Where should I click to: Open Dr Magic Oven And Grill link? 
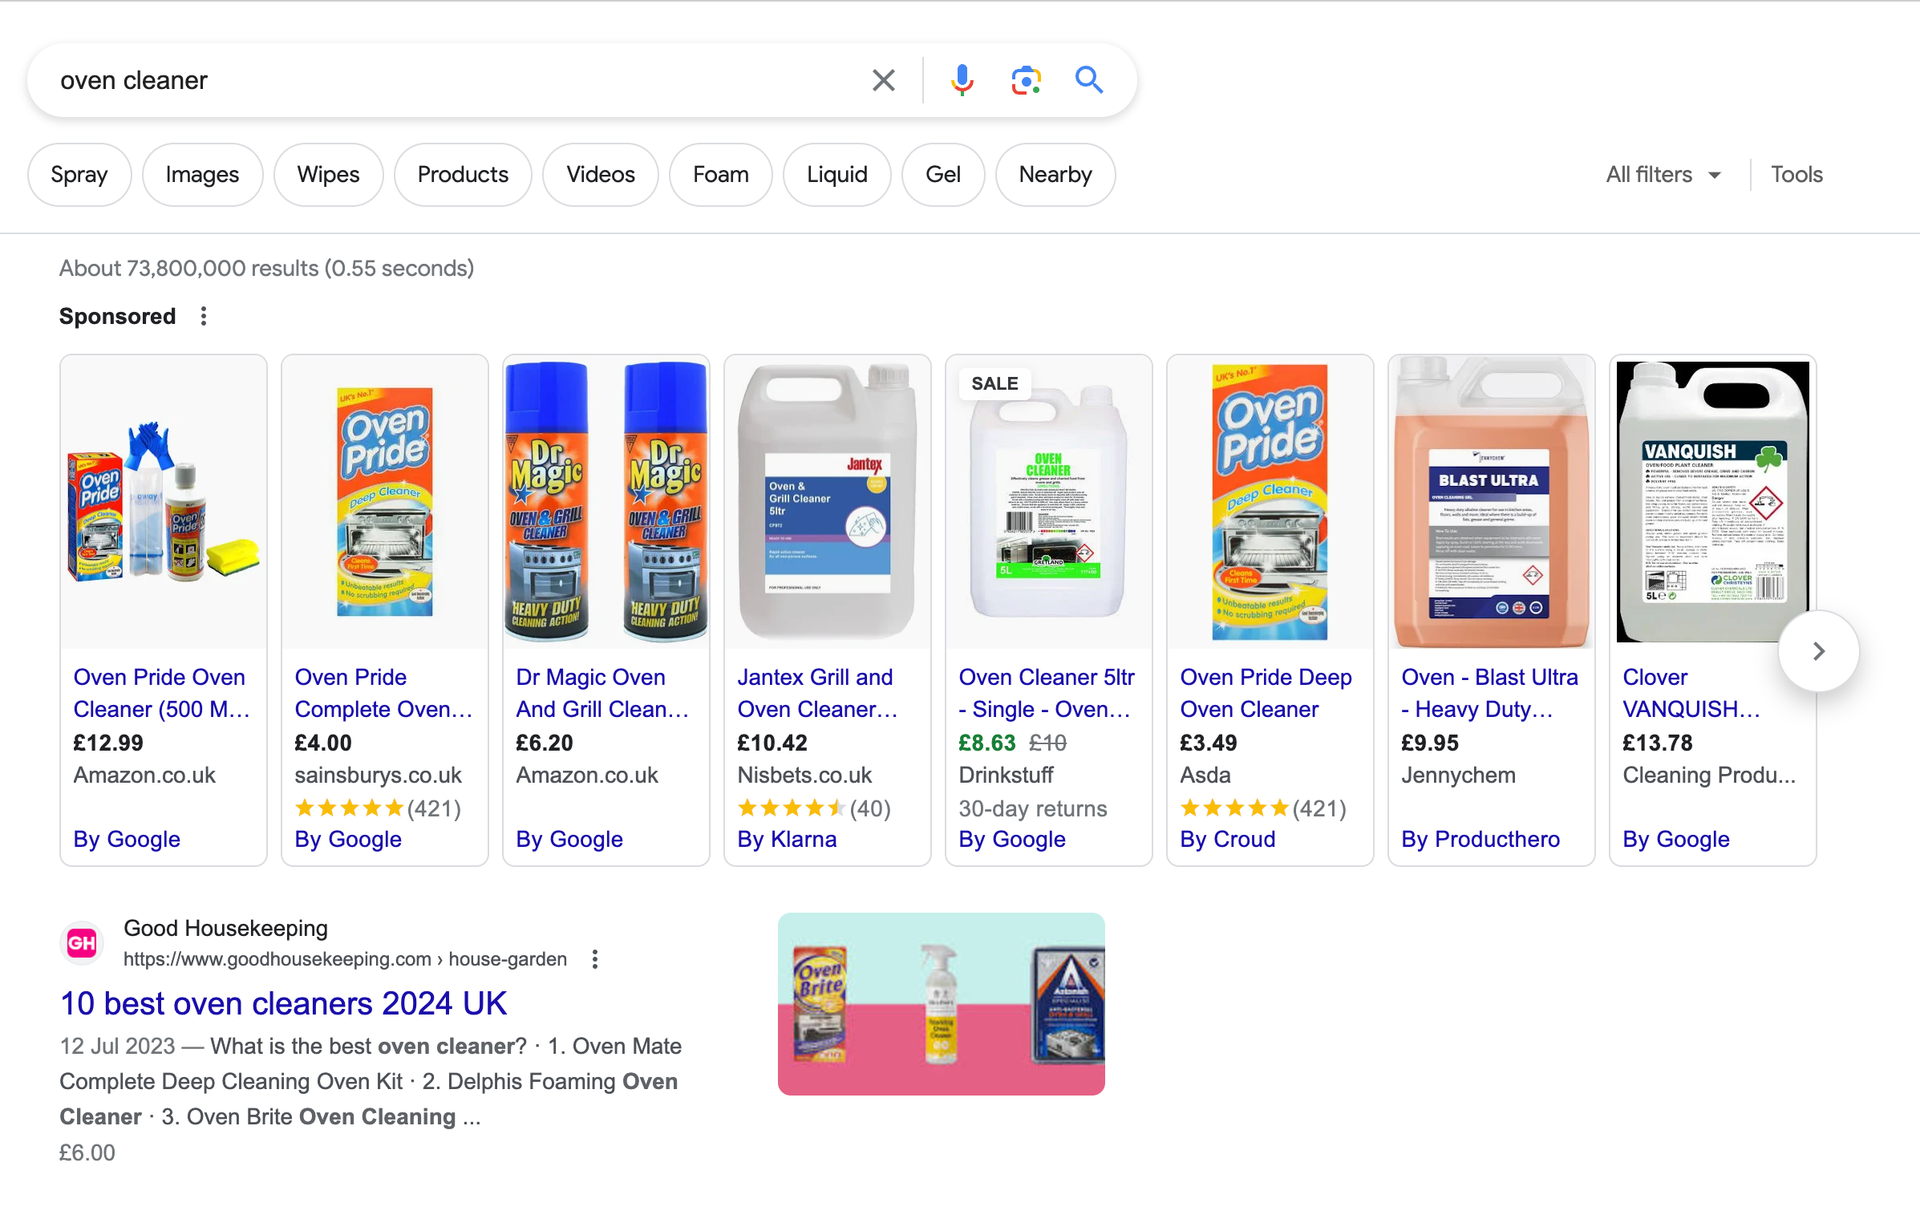(603, 693)
